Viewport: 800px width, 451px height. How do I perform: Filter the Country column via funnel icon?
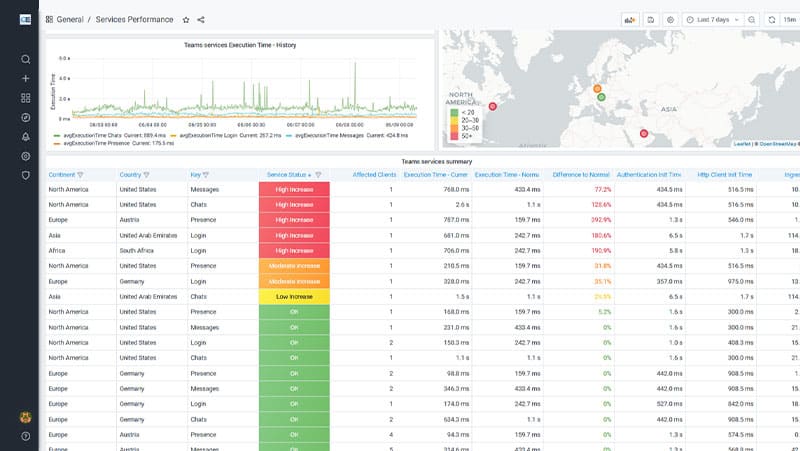146,175
